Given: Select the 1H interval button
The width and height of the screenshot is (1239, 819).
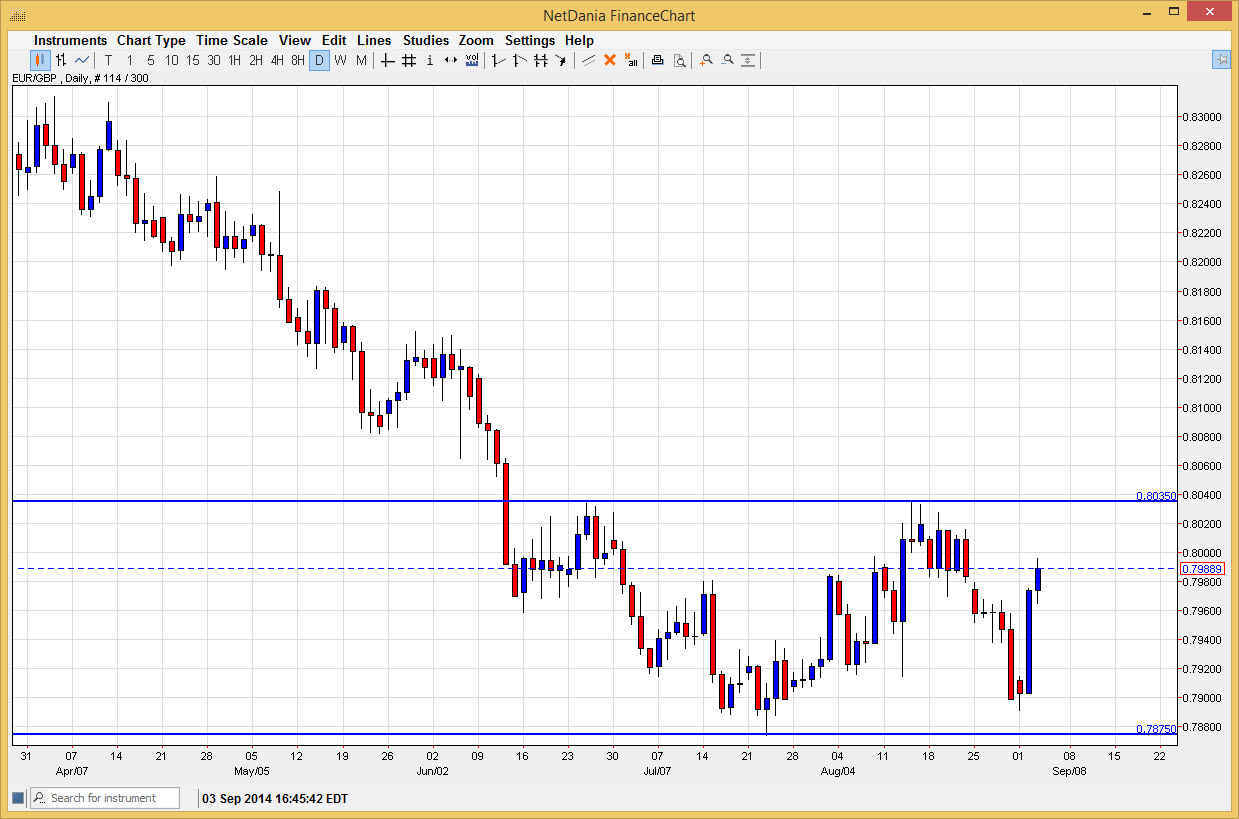Looking at the screenshot, I should pos(235,60).
